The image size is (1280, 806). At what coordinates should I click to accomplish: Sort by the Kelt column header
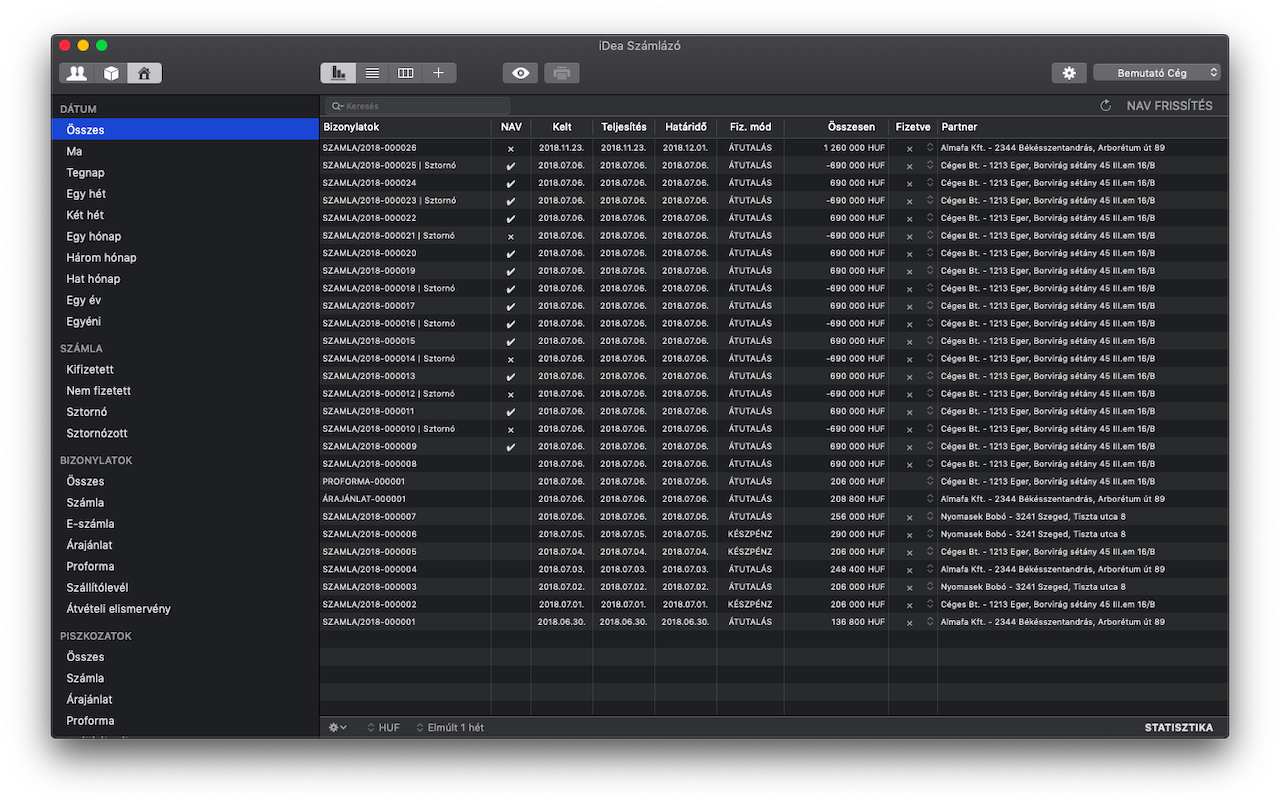pos(562,127)
